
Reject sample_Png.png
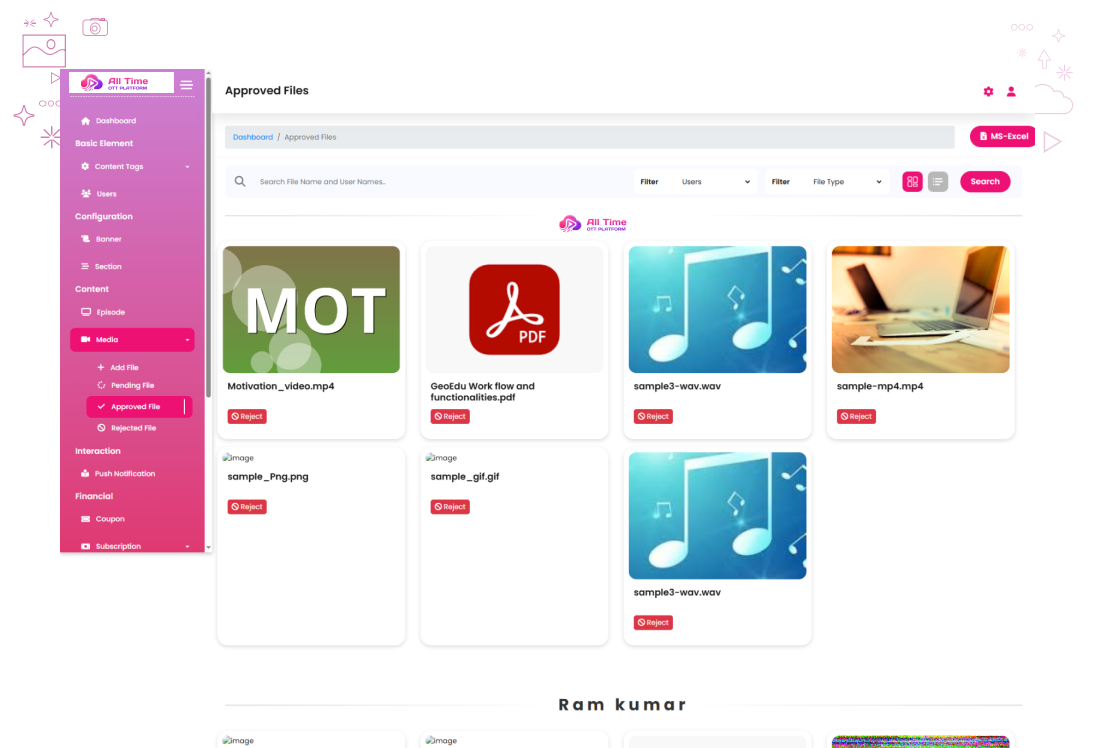tap(247, 506)
